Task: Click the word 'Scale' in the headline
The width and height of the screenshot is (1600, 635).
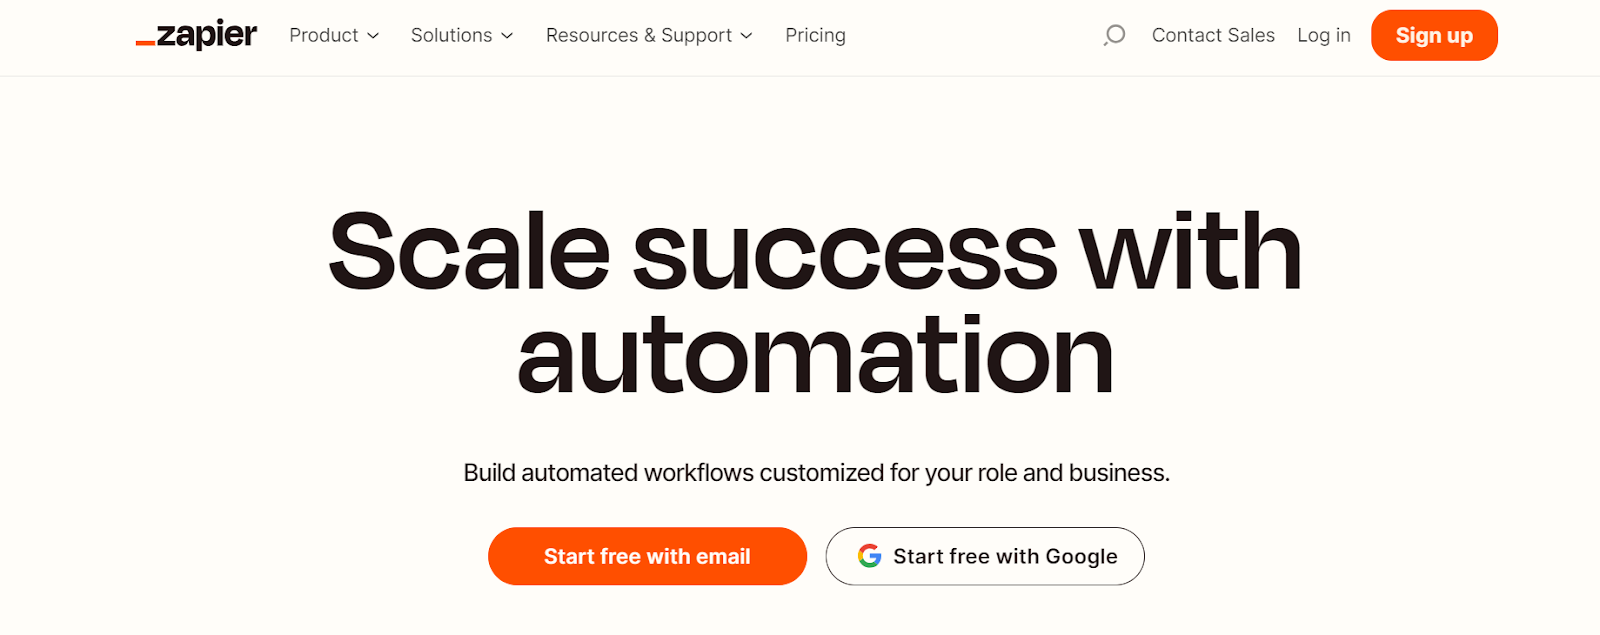Action: pyautogui.click(x=468, y=252)
